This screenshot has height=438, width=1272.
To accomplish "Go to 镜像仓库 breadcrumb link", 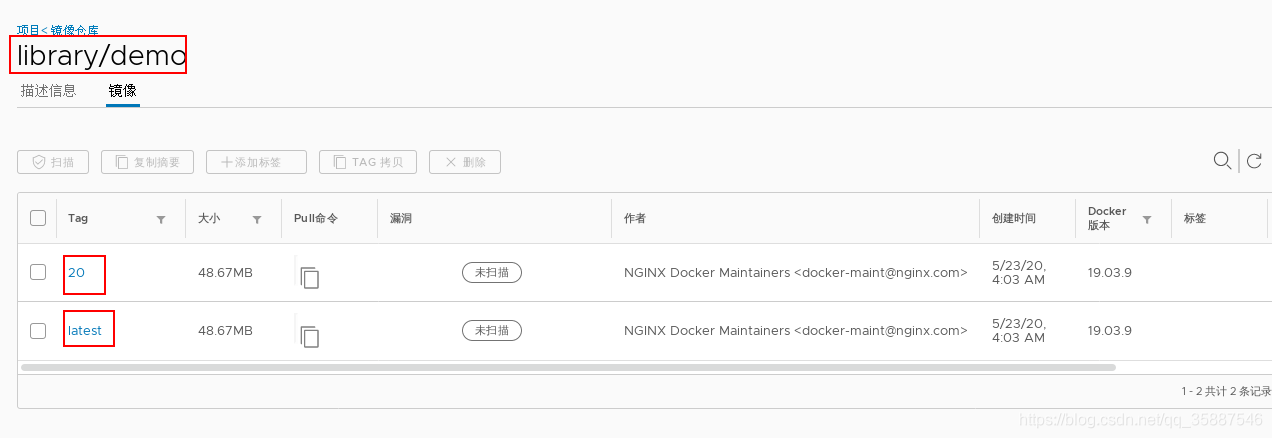I will [74, 30].
